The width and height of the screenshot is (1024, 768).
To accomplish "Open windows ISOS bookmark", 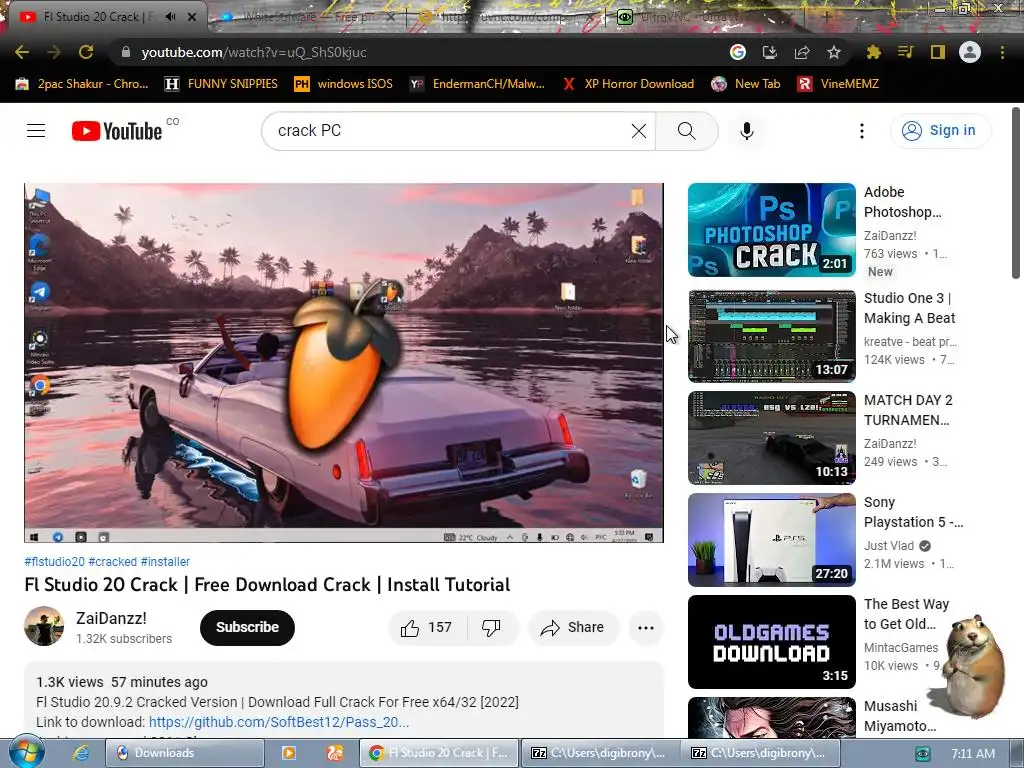I will [344, 84].
